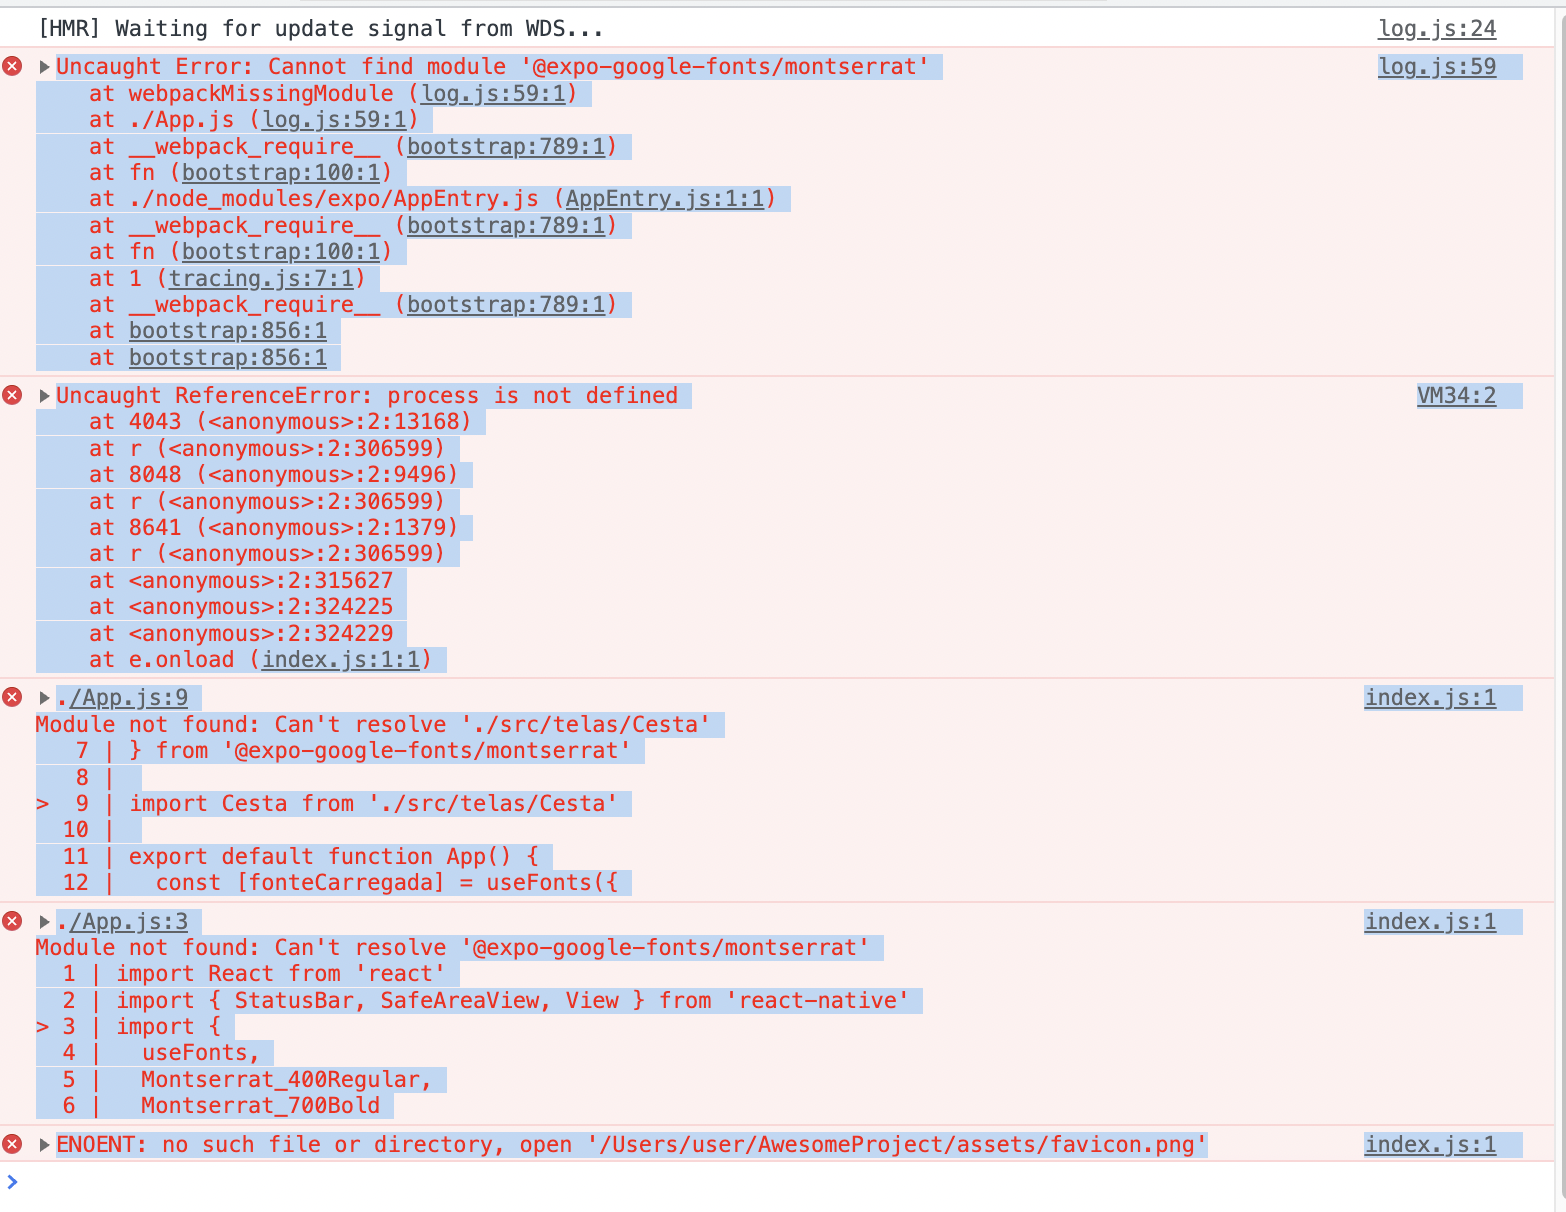Click the error icon beside ReferenceError message
The height and width of the screenshot is (1212, 1566).
12,396
